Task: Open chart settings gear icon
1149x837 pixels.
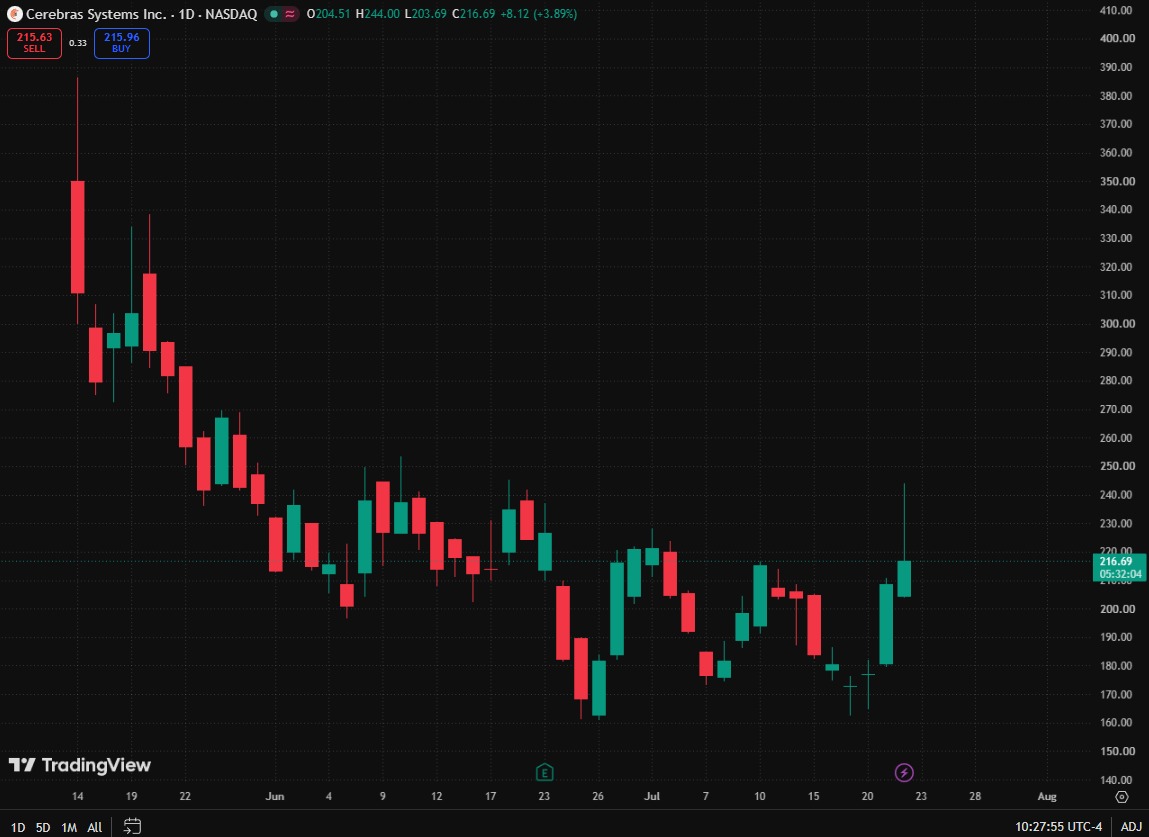Action: click(x=1121, y=797)
